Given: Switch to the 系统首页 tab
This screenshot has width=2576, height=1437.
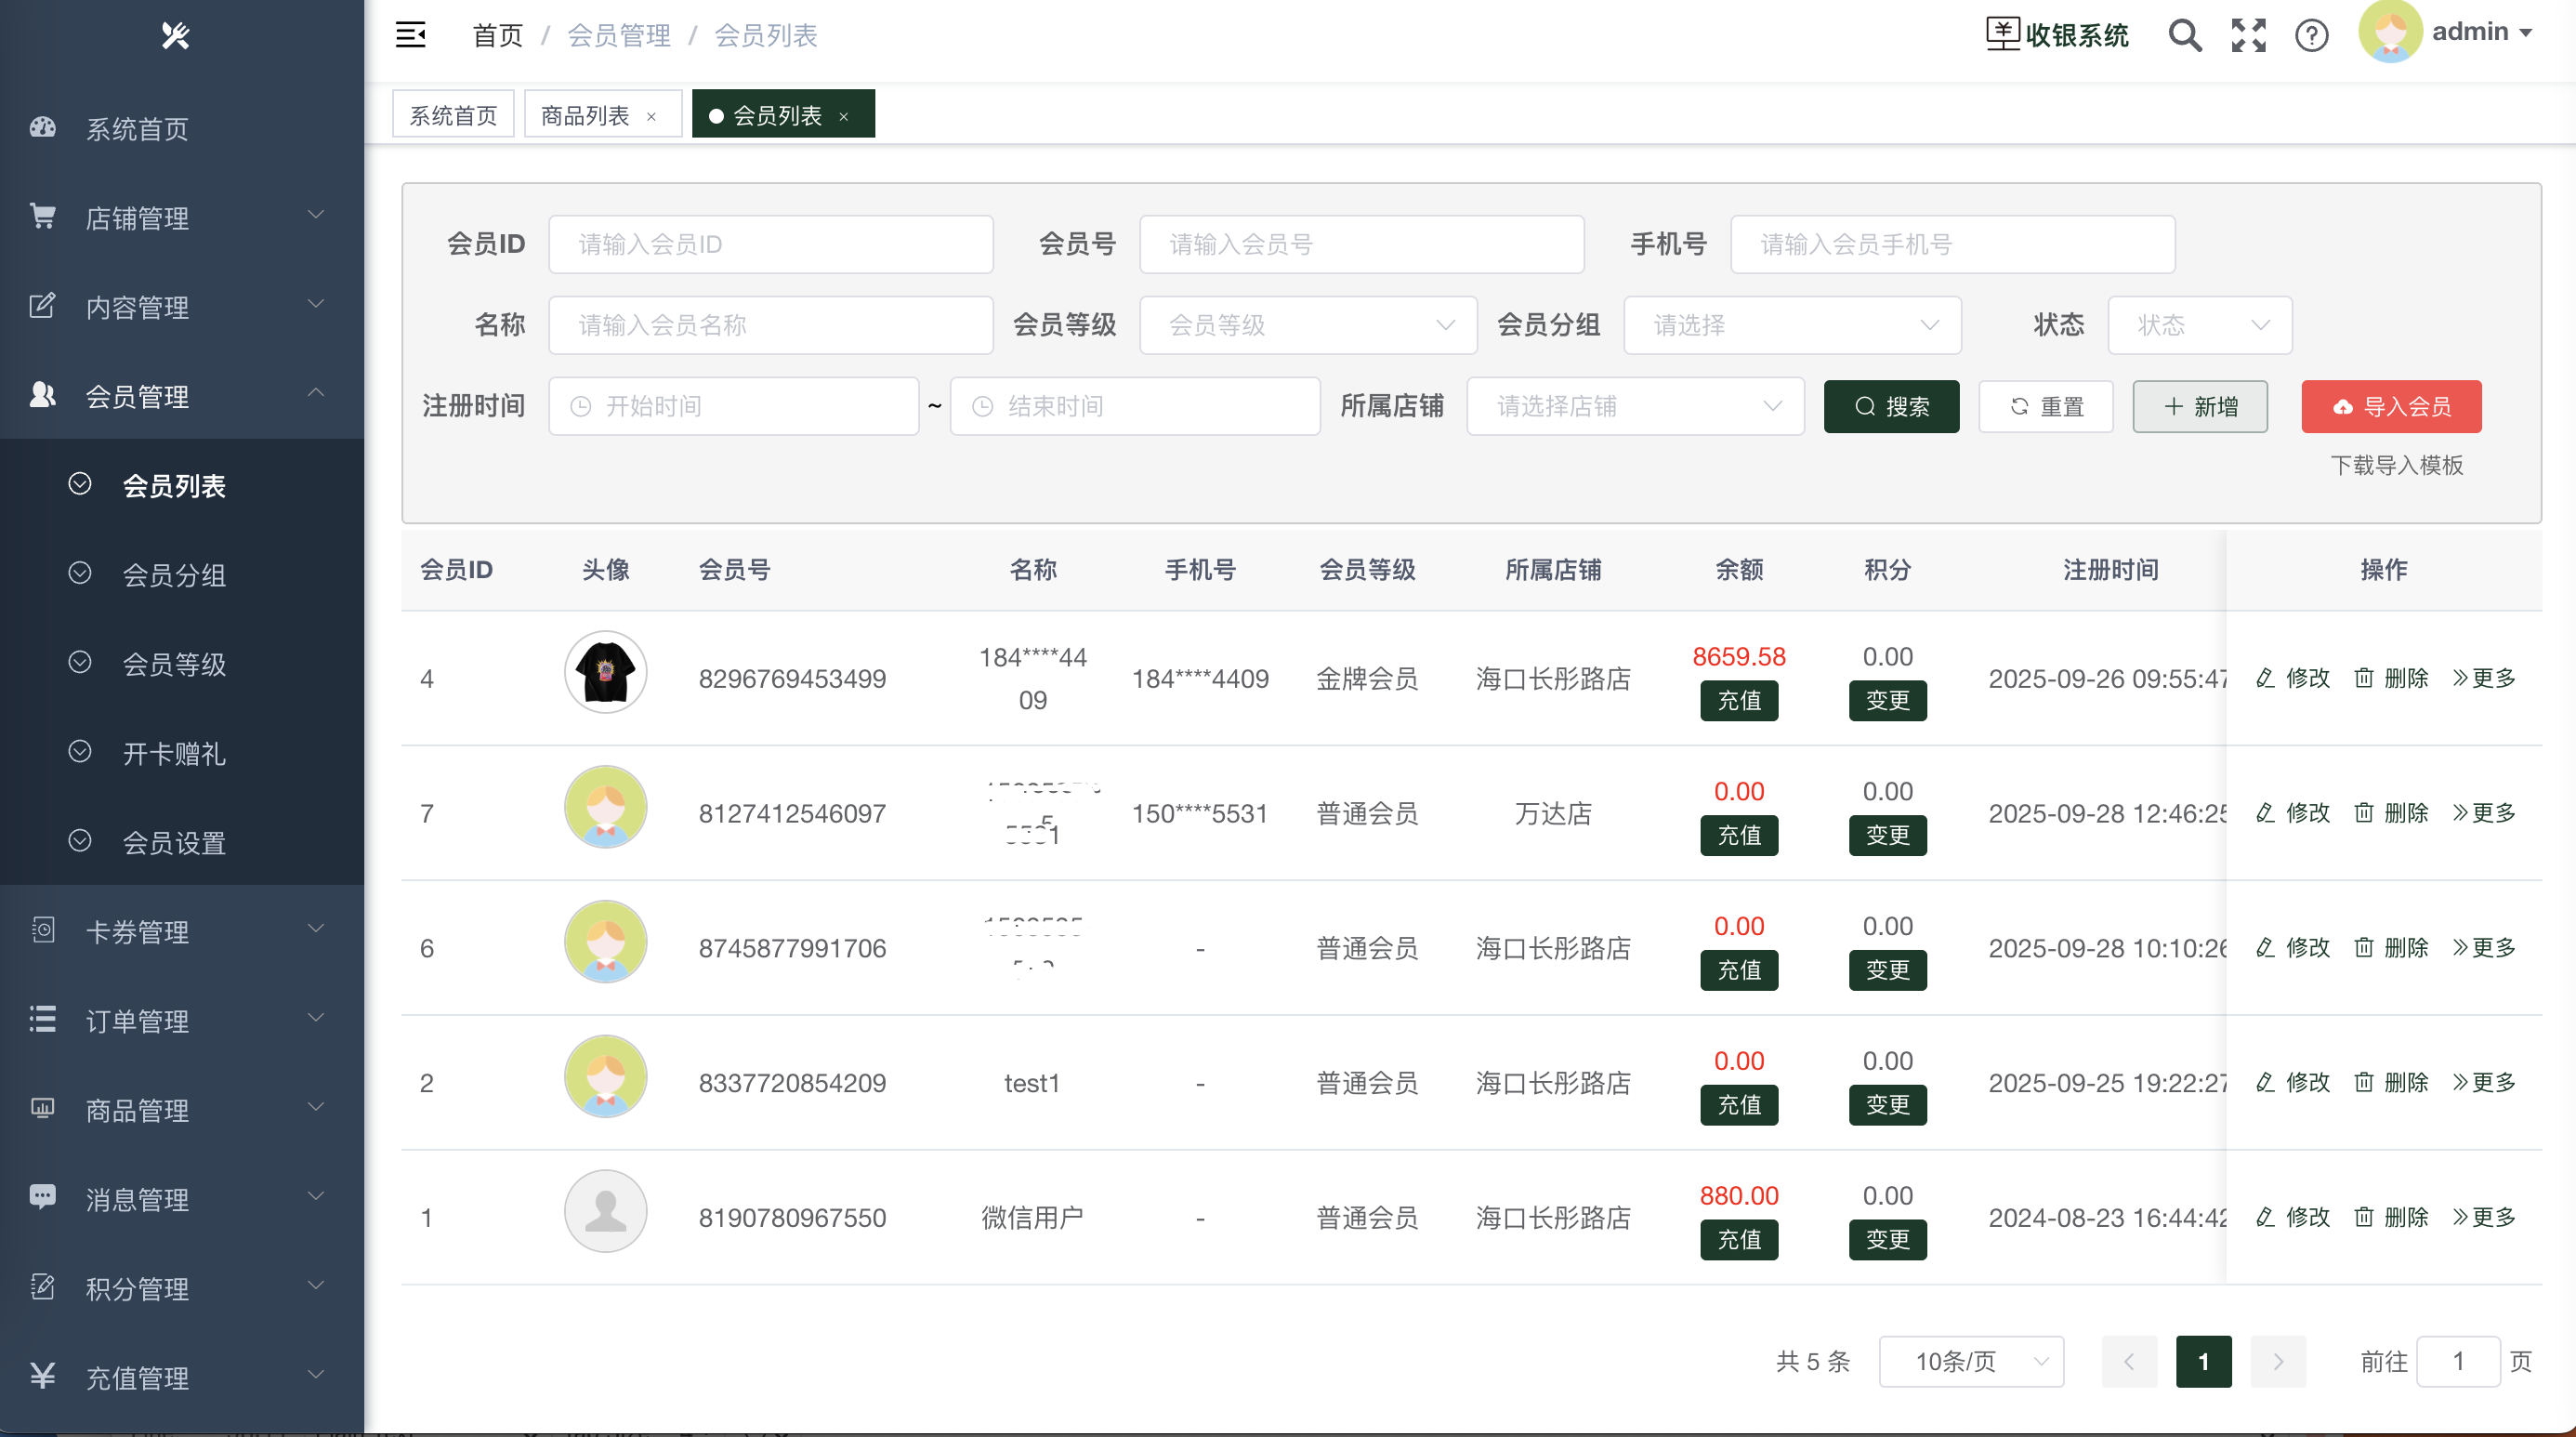Looking at the screenshot, I should [x=453, y=116].
